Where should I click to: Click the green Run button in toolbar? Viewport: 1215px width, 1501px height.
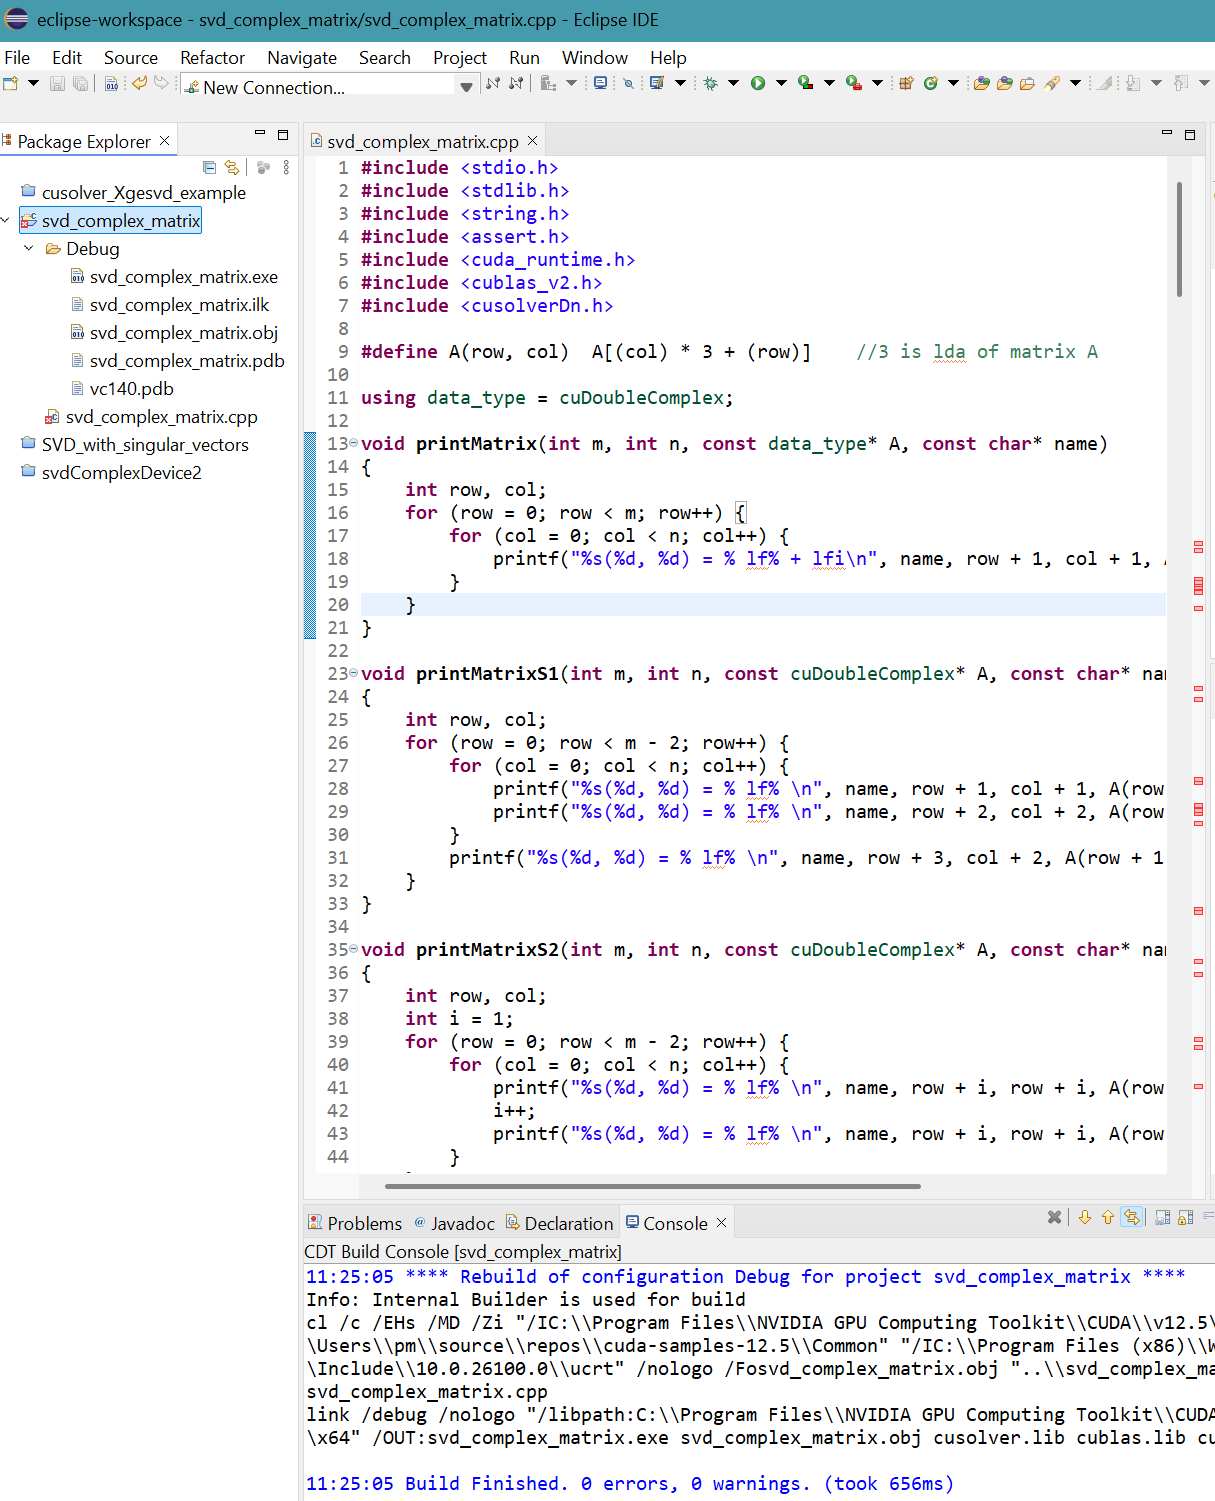tap(758, 84)
